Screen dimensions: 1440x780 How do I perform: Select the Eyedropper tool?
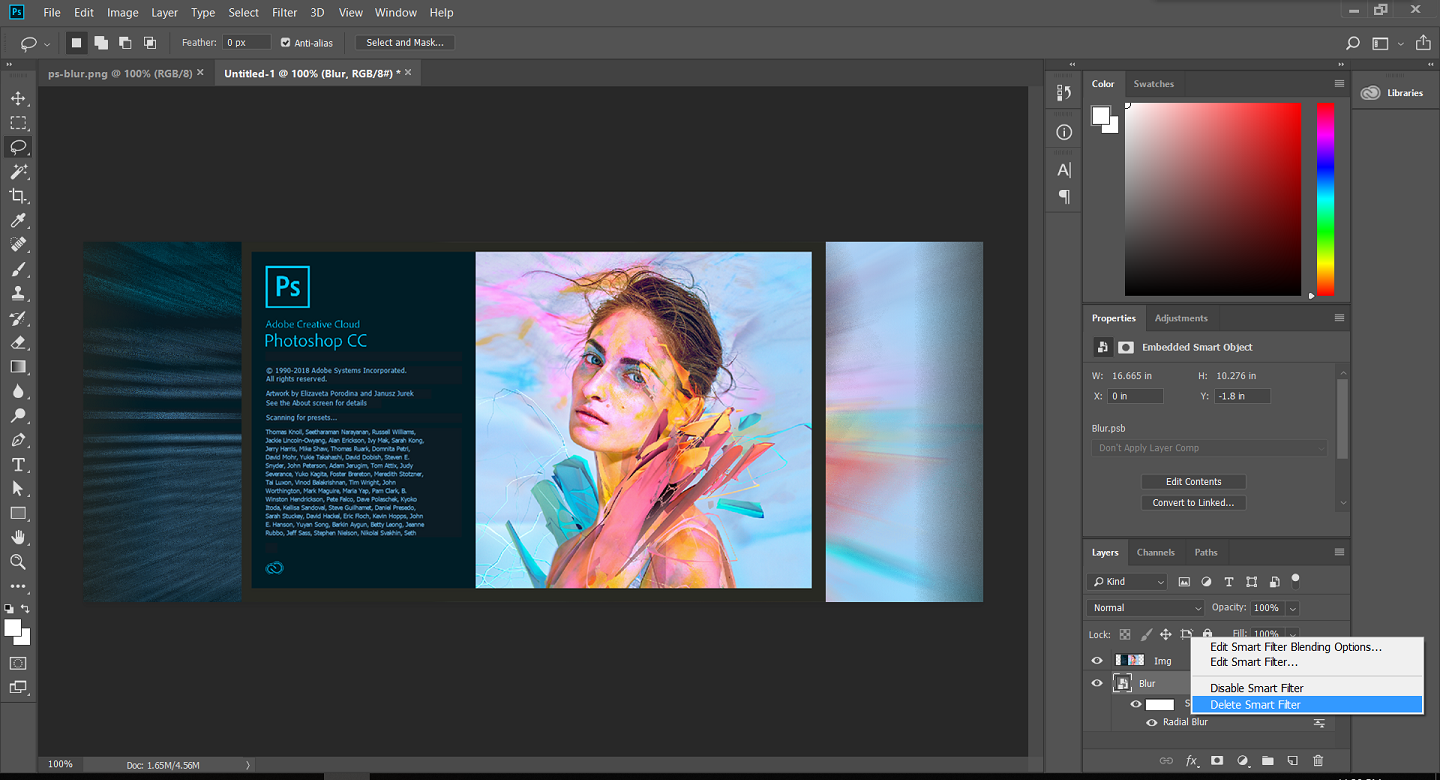[18, 221]
